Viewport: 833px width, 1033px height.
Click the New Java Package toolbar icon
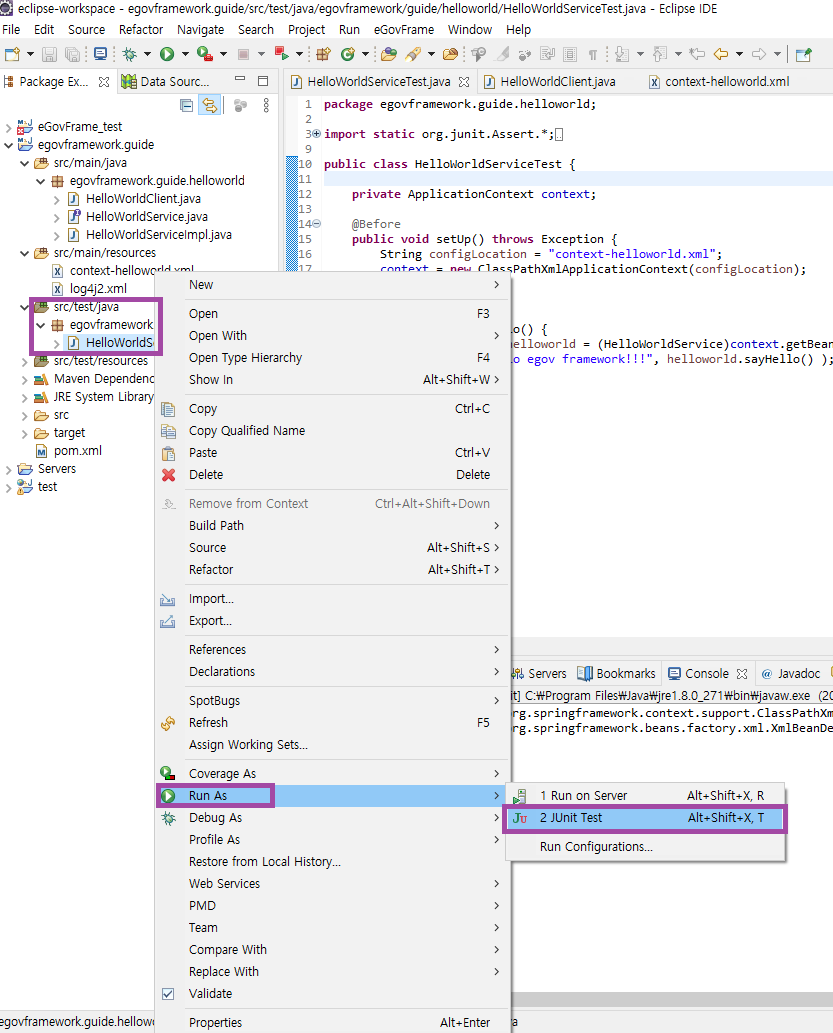(323, 54)
